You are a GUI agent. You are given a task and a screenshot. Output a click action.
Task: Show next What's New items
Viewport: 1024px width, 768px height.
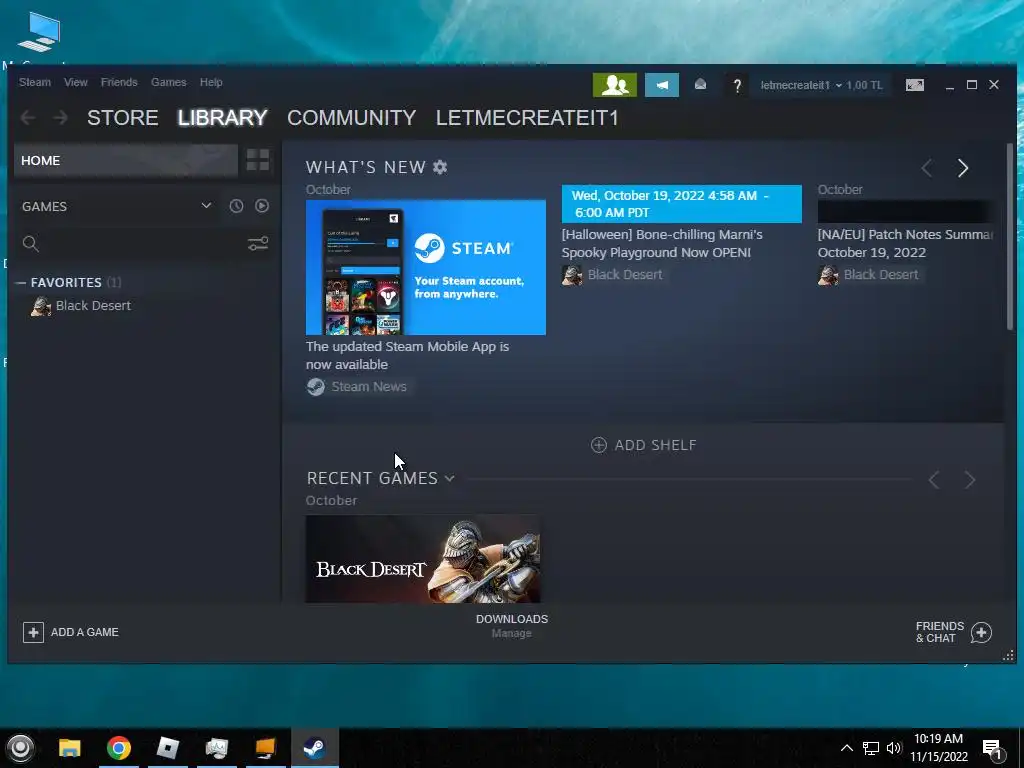click(x=963, y=168)
